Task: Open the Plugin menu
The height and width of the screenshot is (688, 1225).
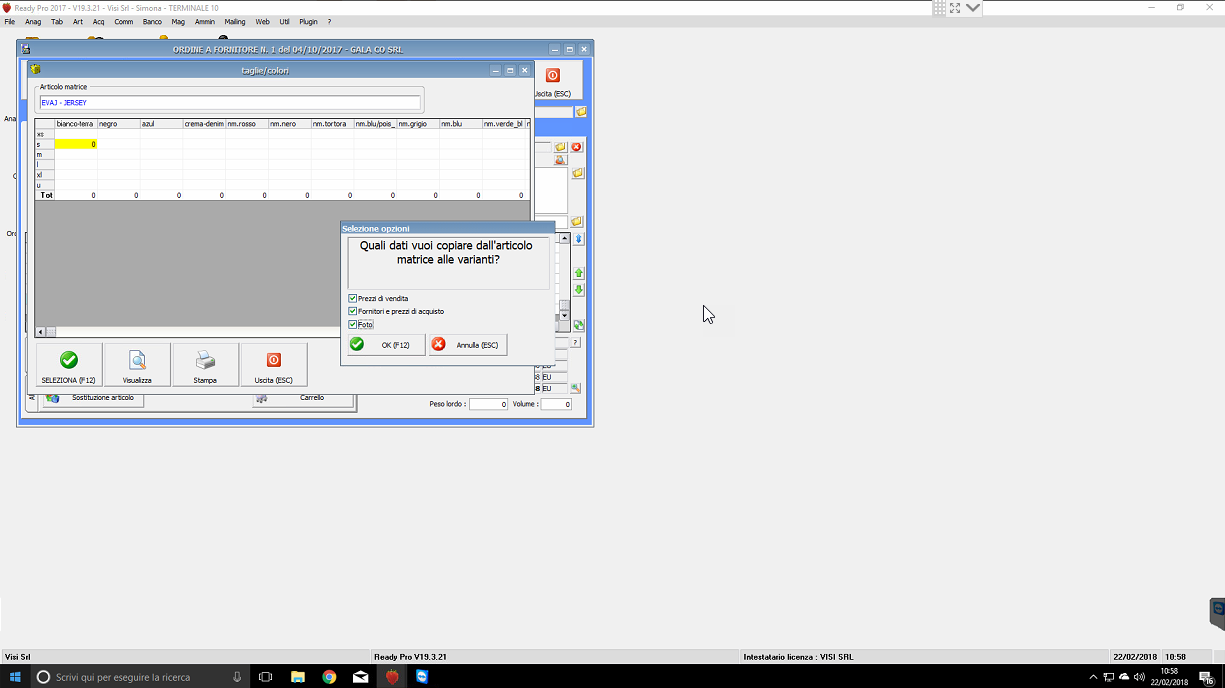Action: pos(308,21)
